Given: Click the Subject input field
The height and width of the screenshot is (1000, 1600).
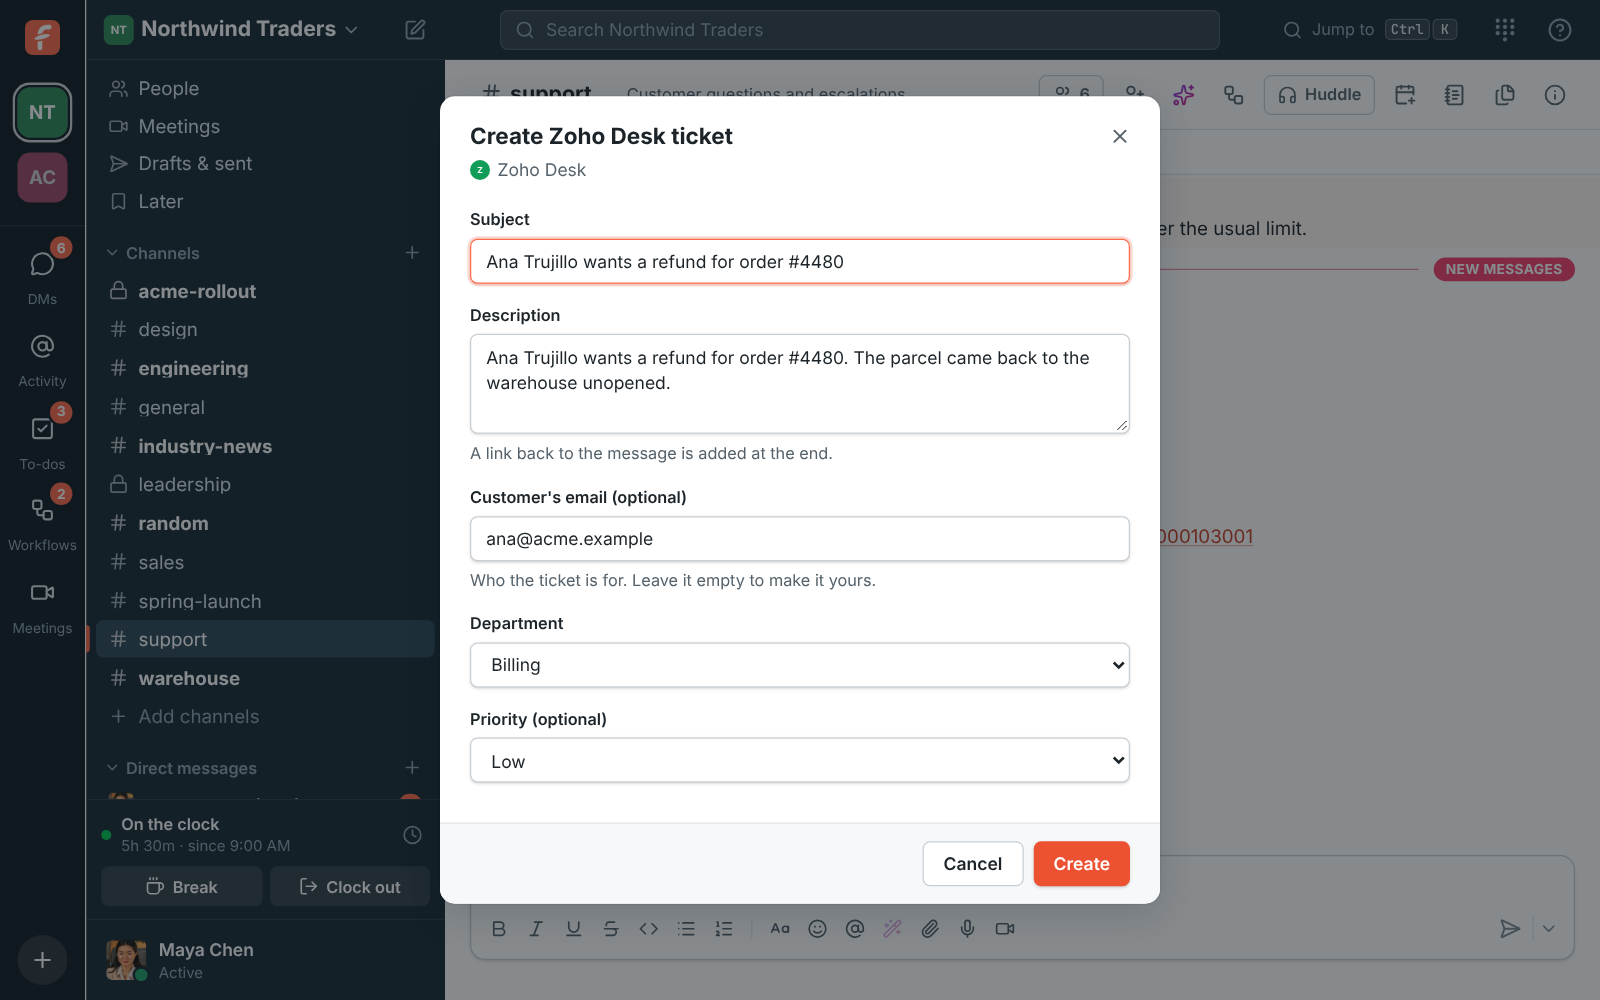Looking at the screenshot, I should point(800,262).
